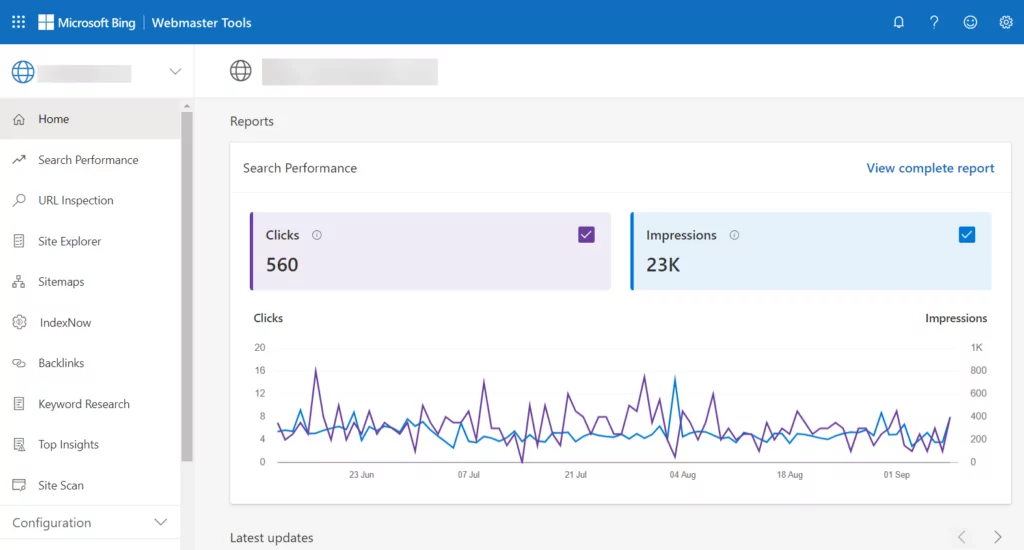Go to previous Latest updates item
This screenshot has height=550, width=1024.
click(x=961, y=537)
